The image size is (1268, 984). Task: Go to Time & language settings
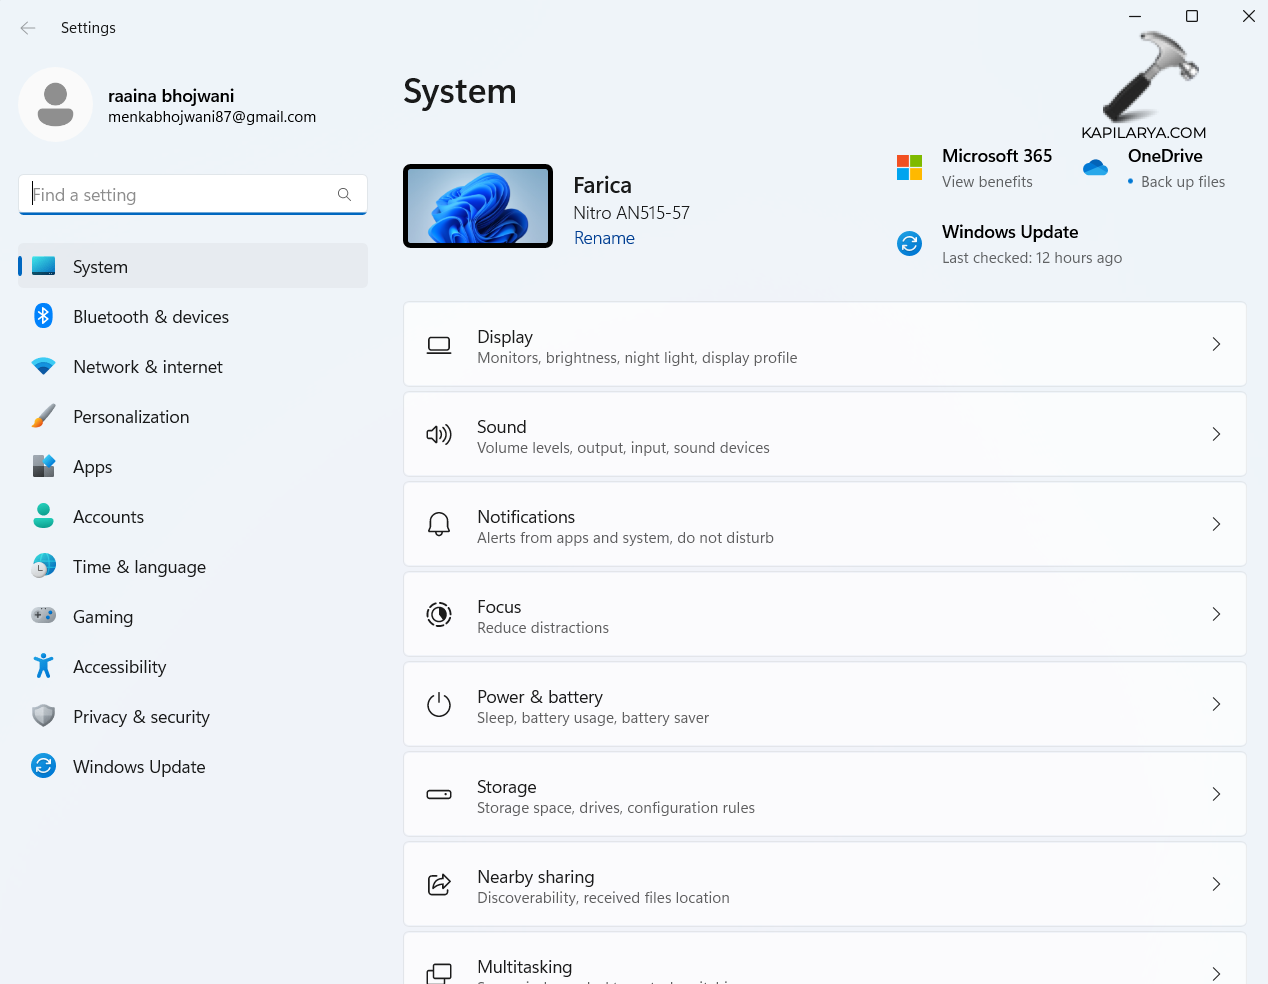coord(139,567)
